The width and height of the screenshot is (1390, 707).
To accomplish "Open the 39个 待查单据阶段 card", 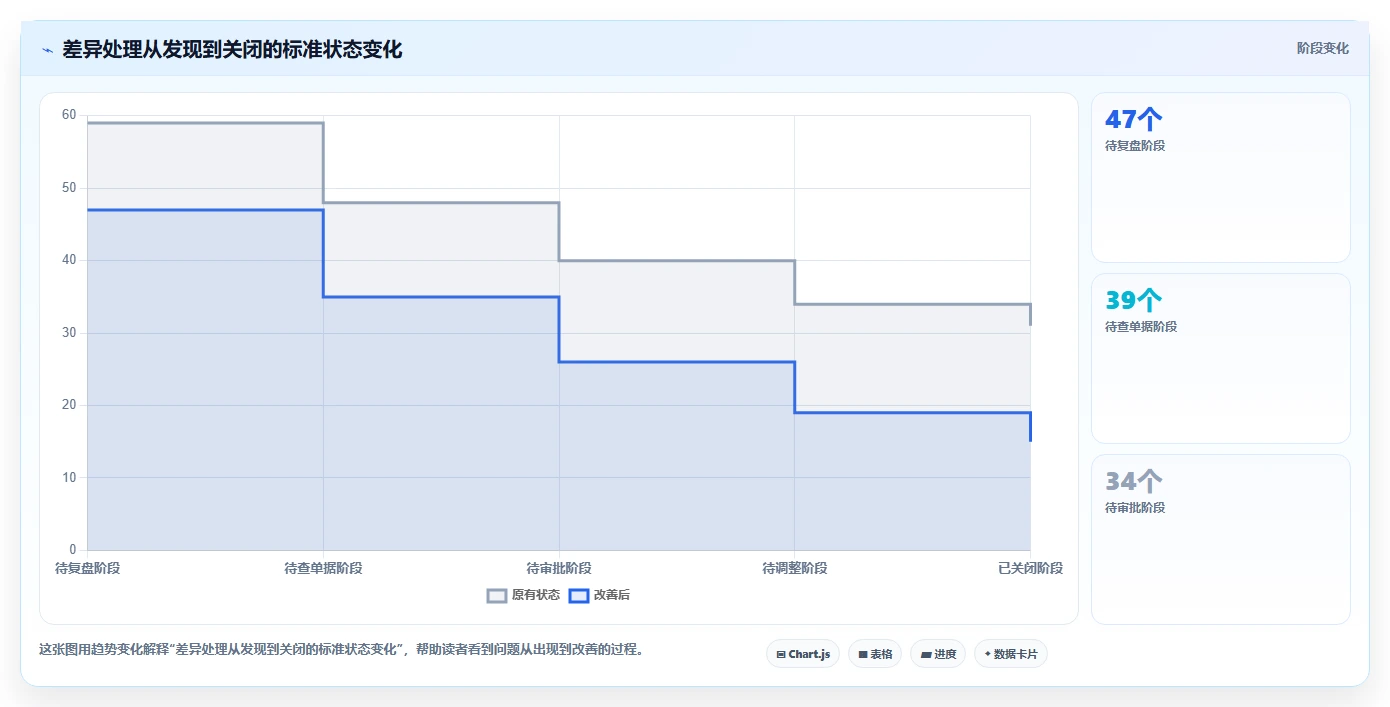I will coord(1220,359).
